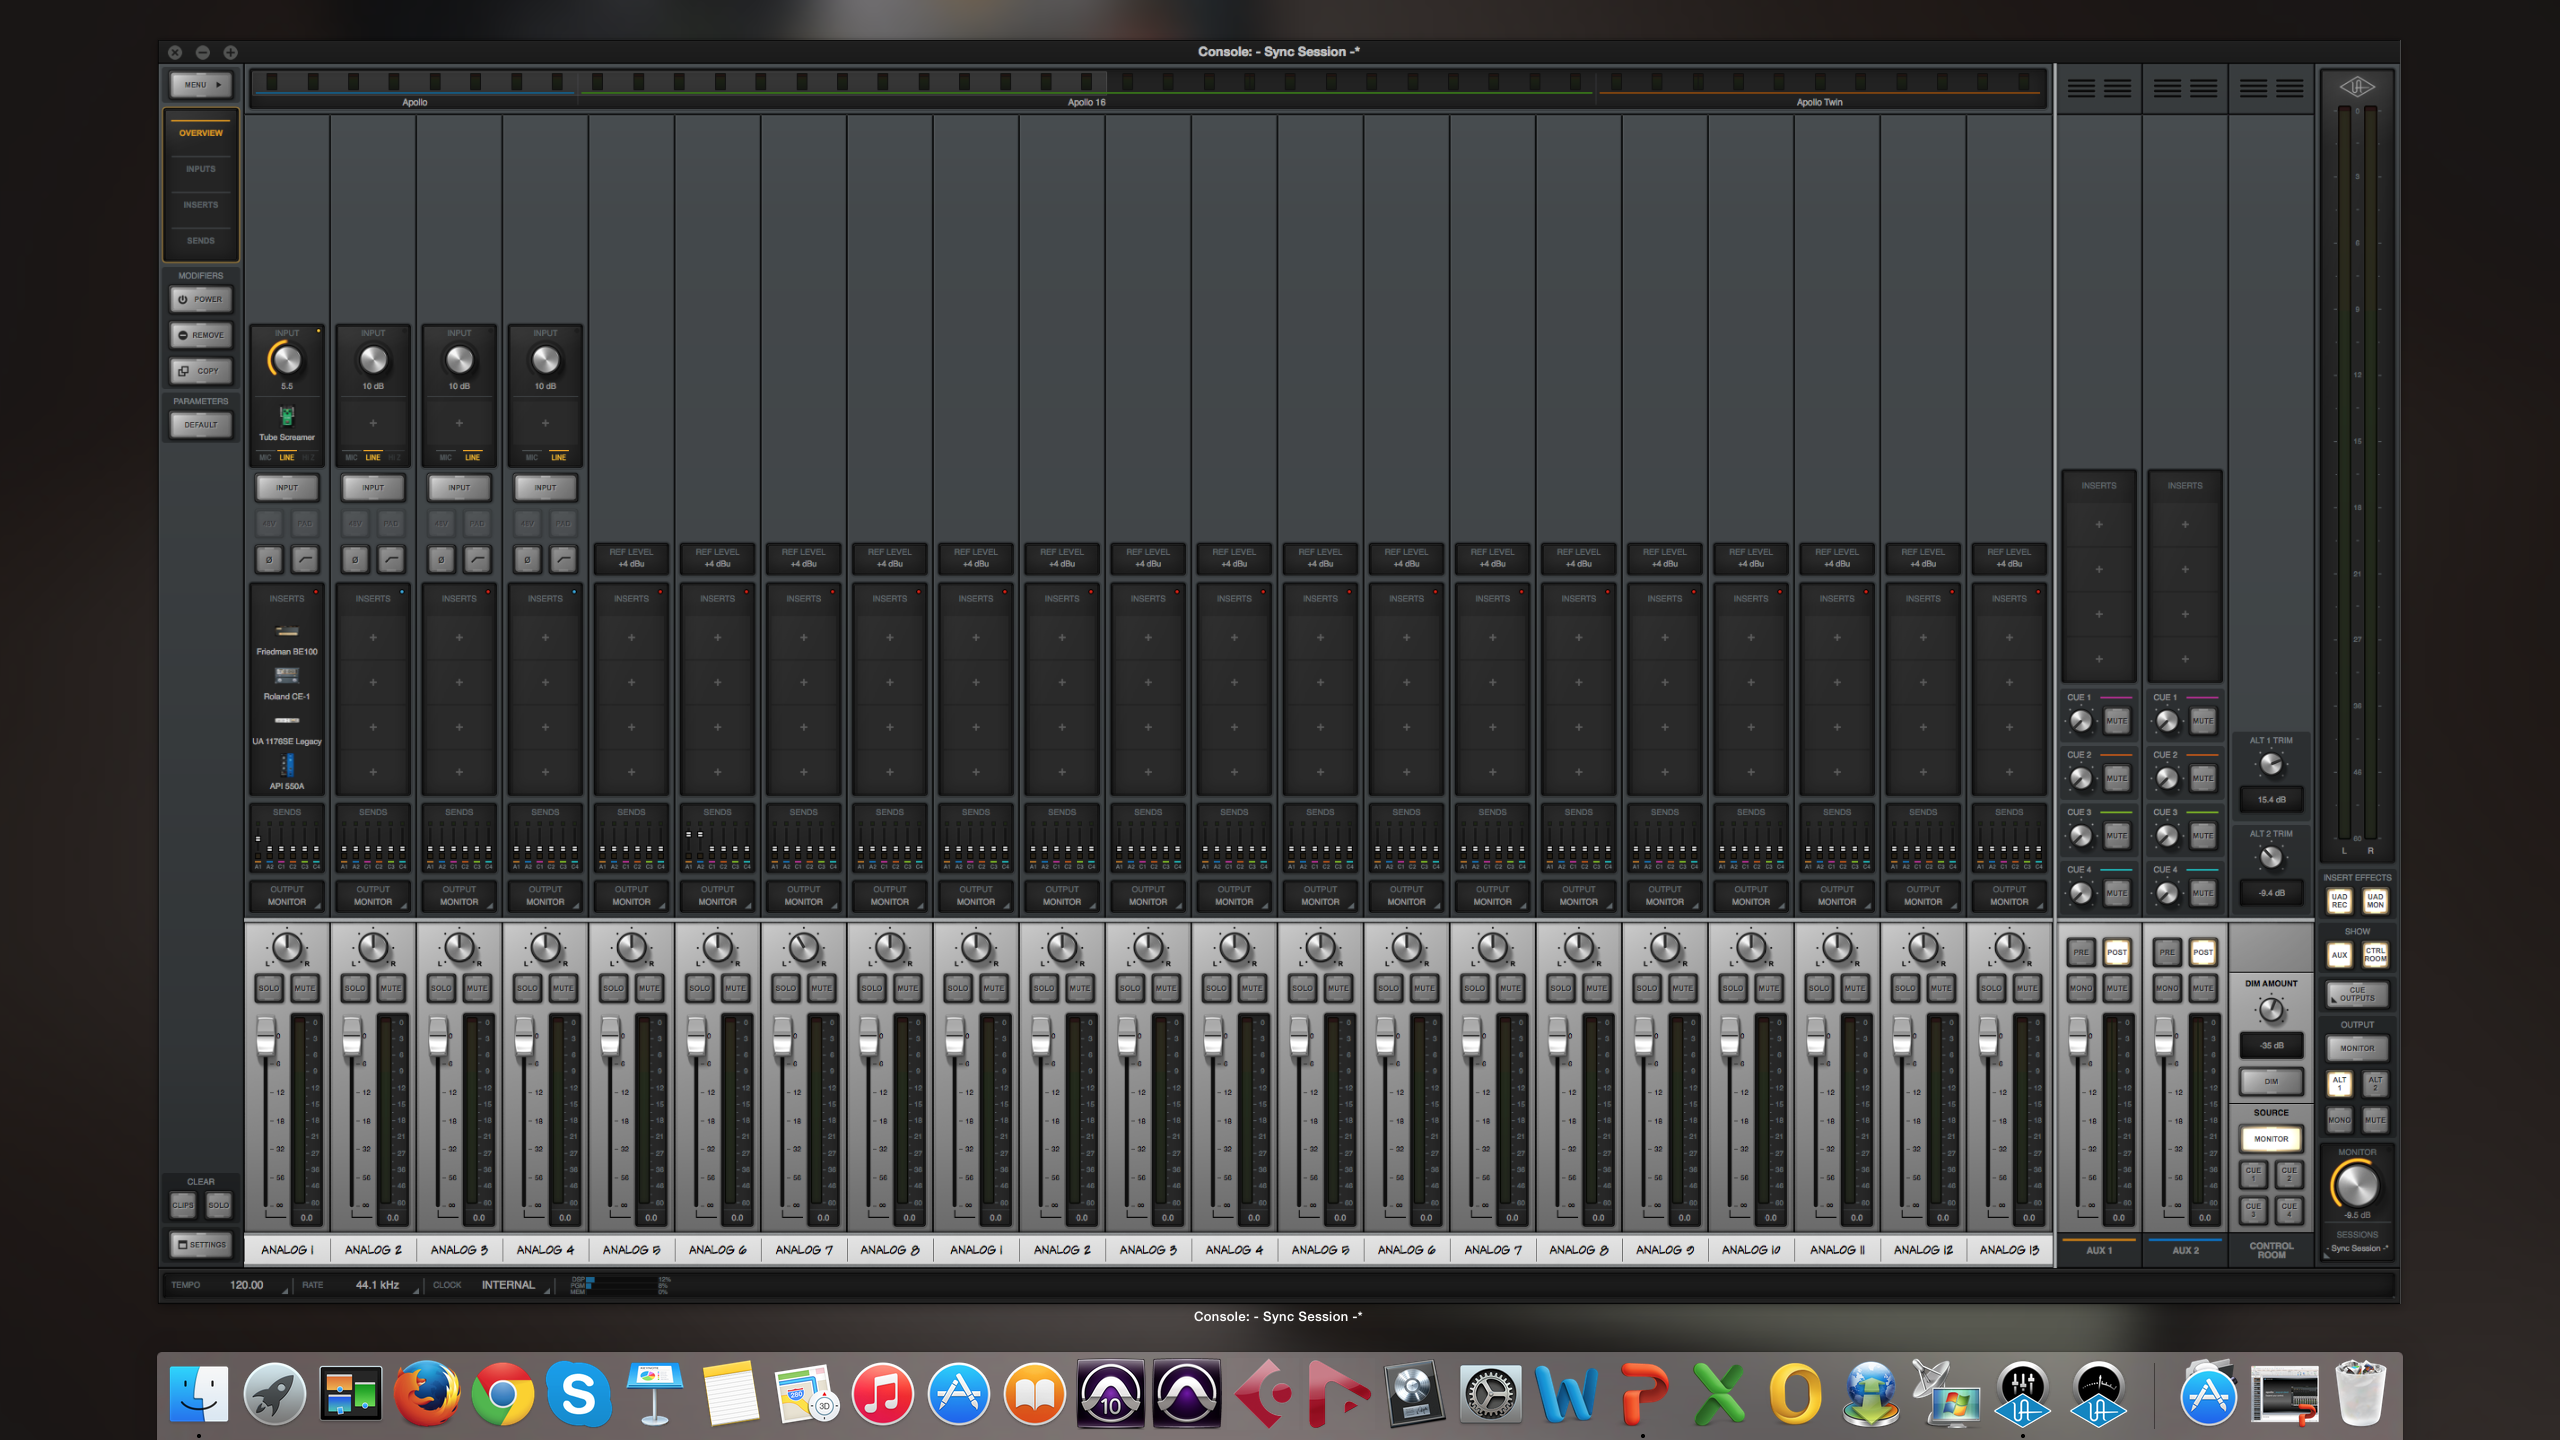The image size is (2560, 1440).
Task: Toggle low cut filter on Apollo Analog 4
Action: click(563, 559)
